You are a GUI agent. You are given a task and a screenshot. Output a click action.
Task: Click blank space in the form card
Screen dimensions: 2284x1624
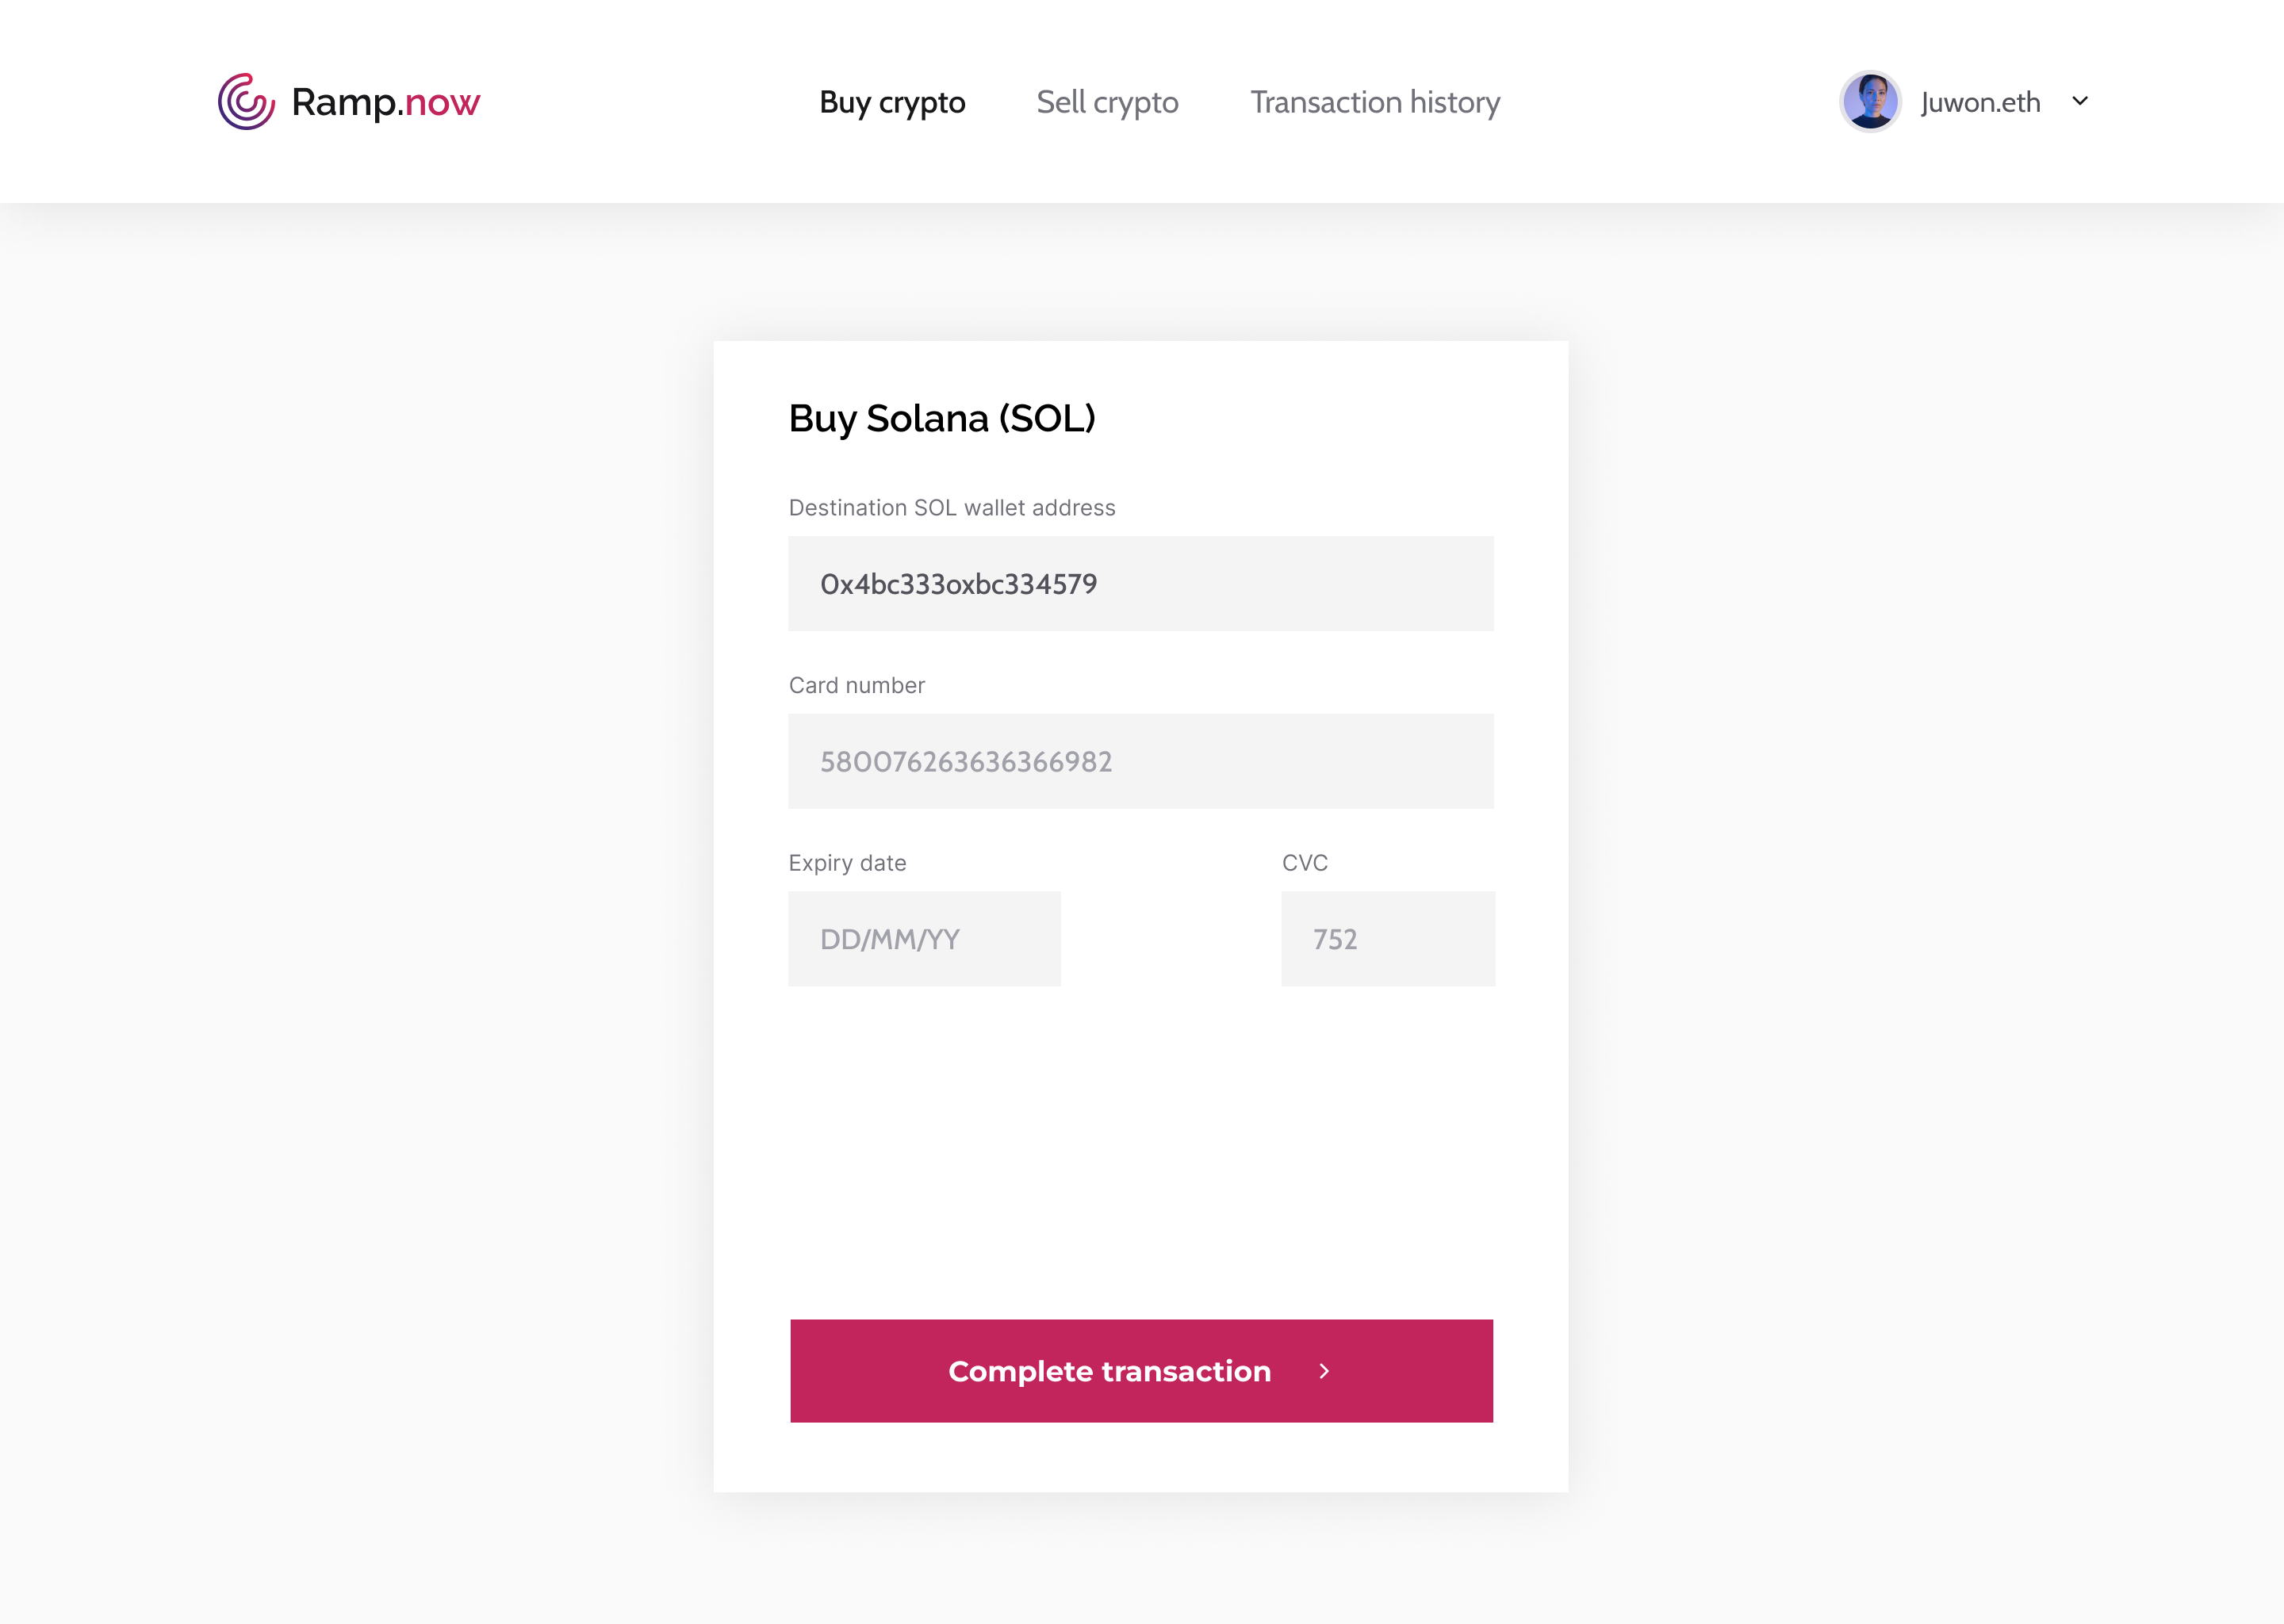[x=1140, y=1150]
